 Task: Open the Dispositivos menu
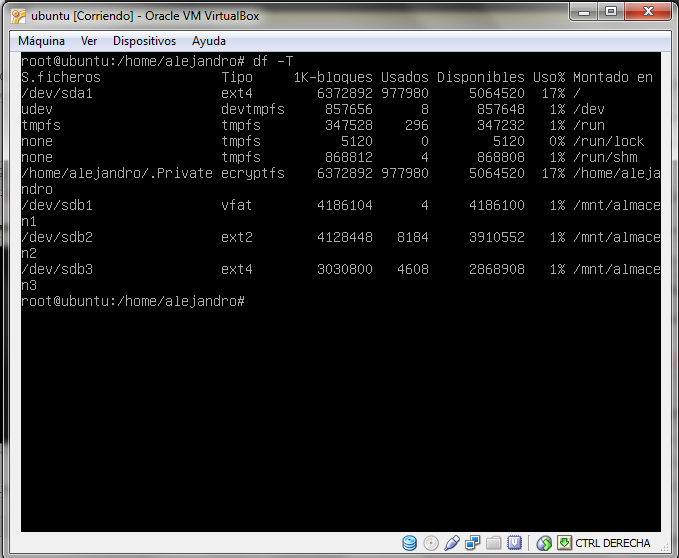[x=144, y=41]
